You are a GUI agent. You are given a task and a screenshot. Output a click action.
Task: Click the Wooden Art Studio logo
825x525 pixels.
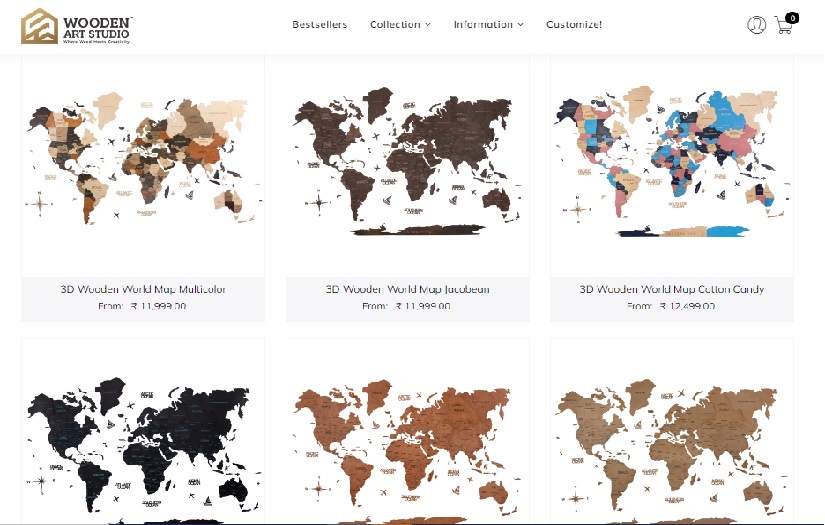(x=77, y=26)
